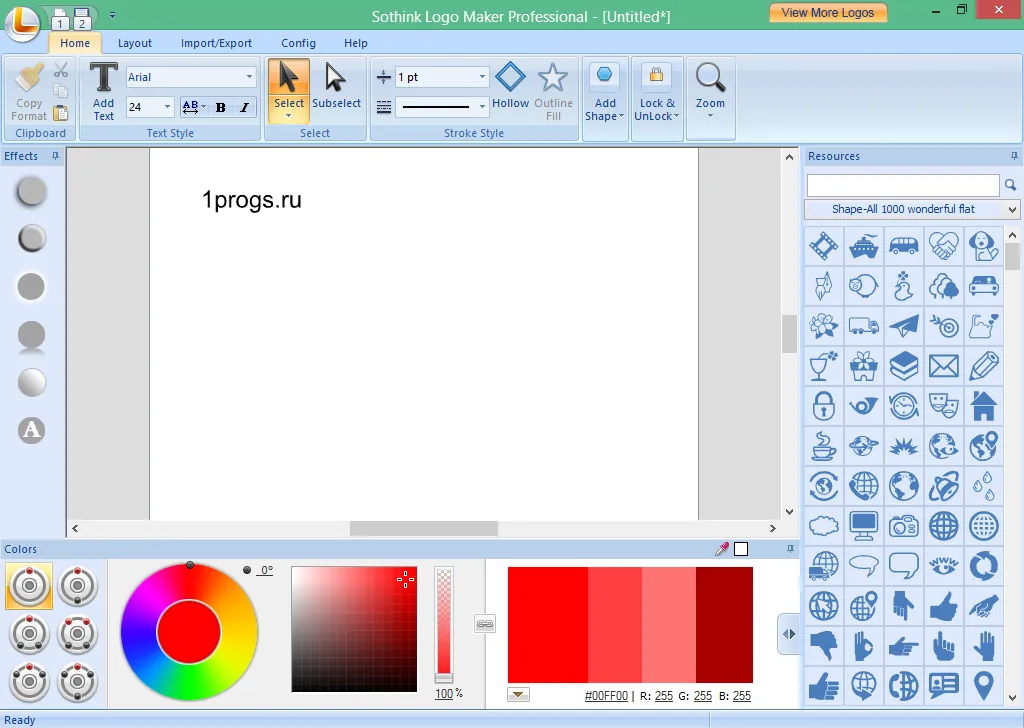Click the Copy Format brush
The height and width of the screenshot is (728, 1024).
click(29, 91)
